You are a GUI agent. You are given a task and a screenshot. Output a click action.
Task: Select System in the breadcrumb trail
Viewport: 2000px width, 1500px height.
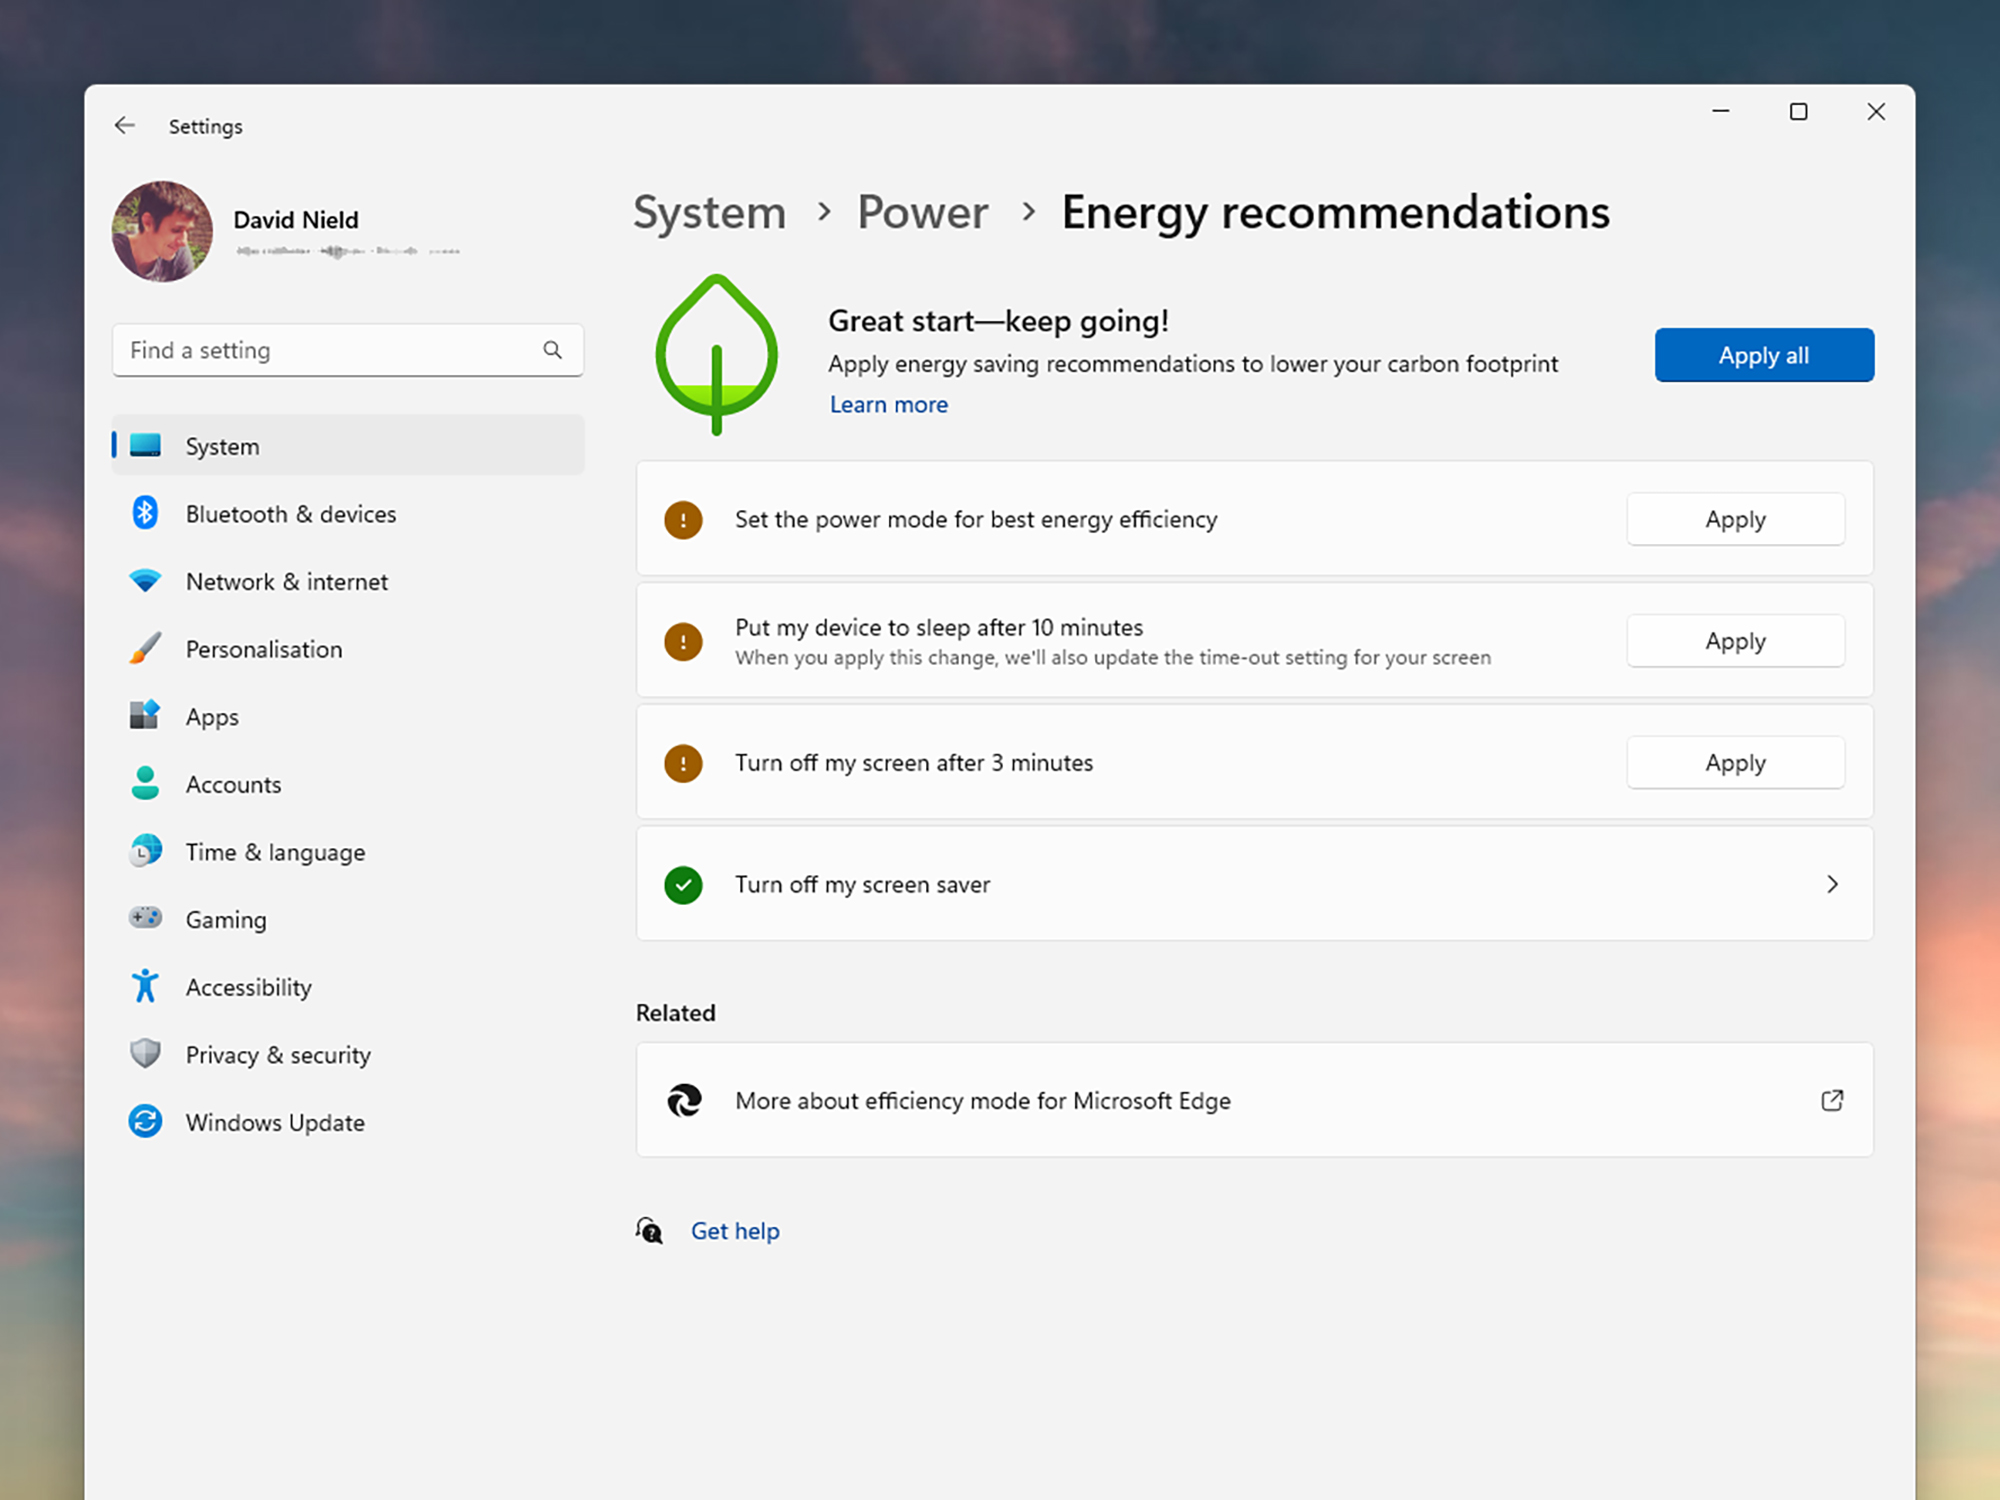pyautogui.click(x=708, y=212)
